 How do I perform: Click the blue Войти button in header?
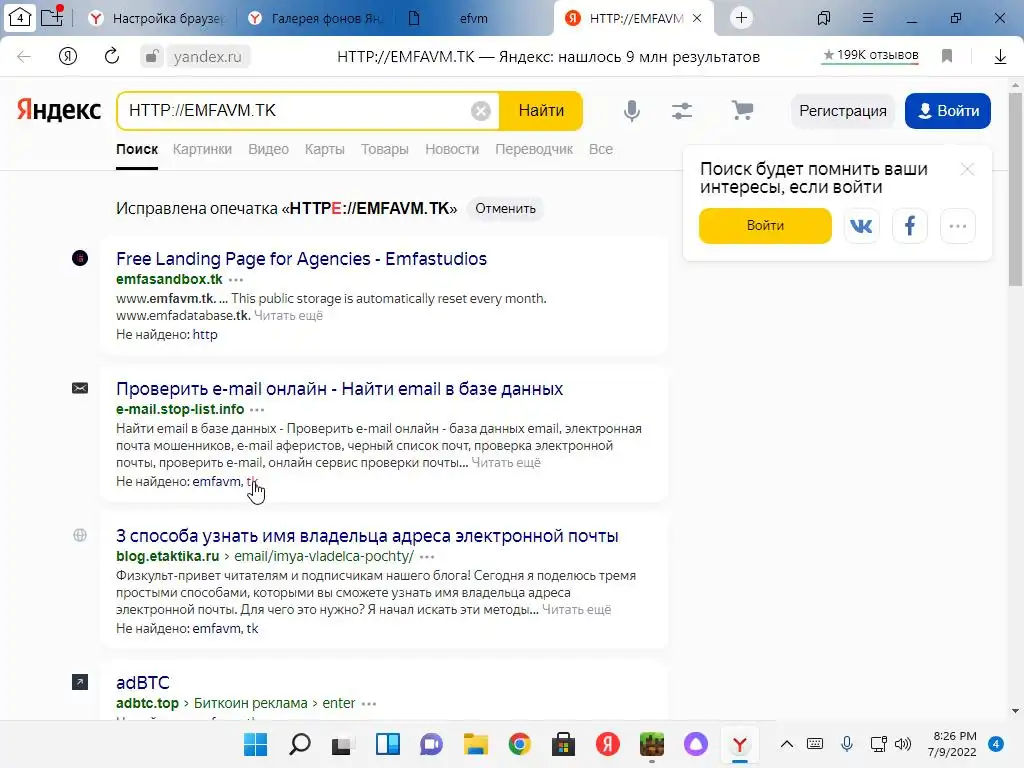tap(948, 111)
